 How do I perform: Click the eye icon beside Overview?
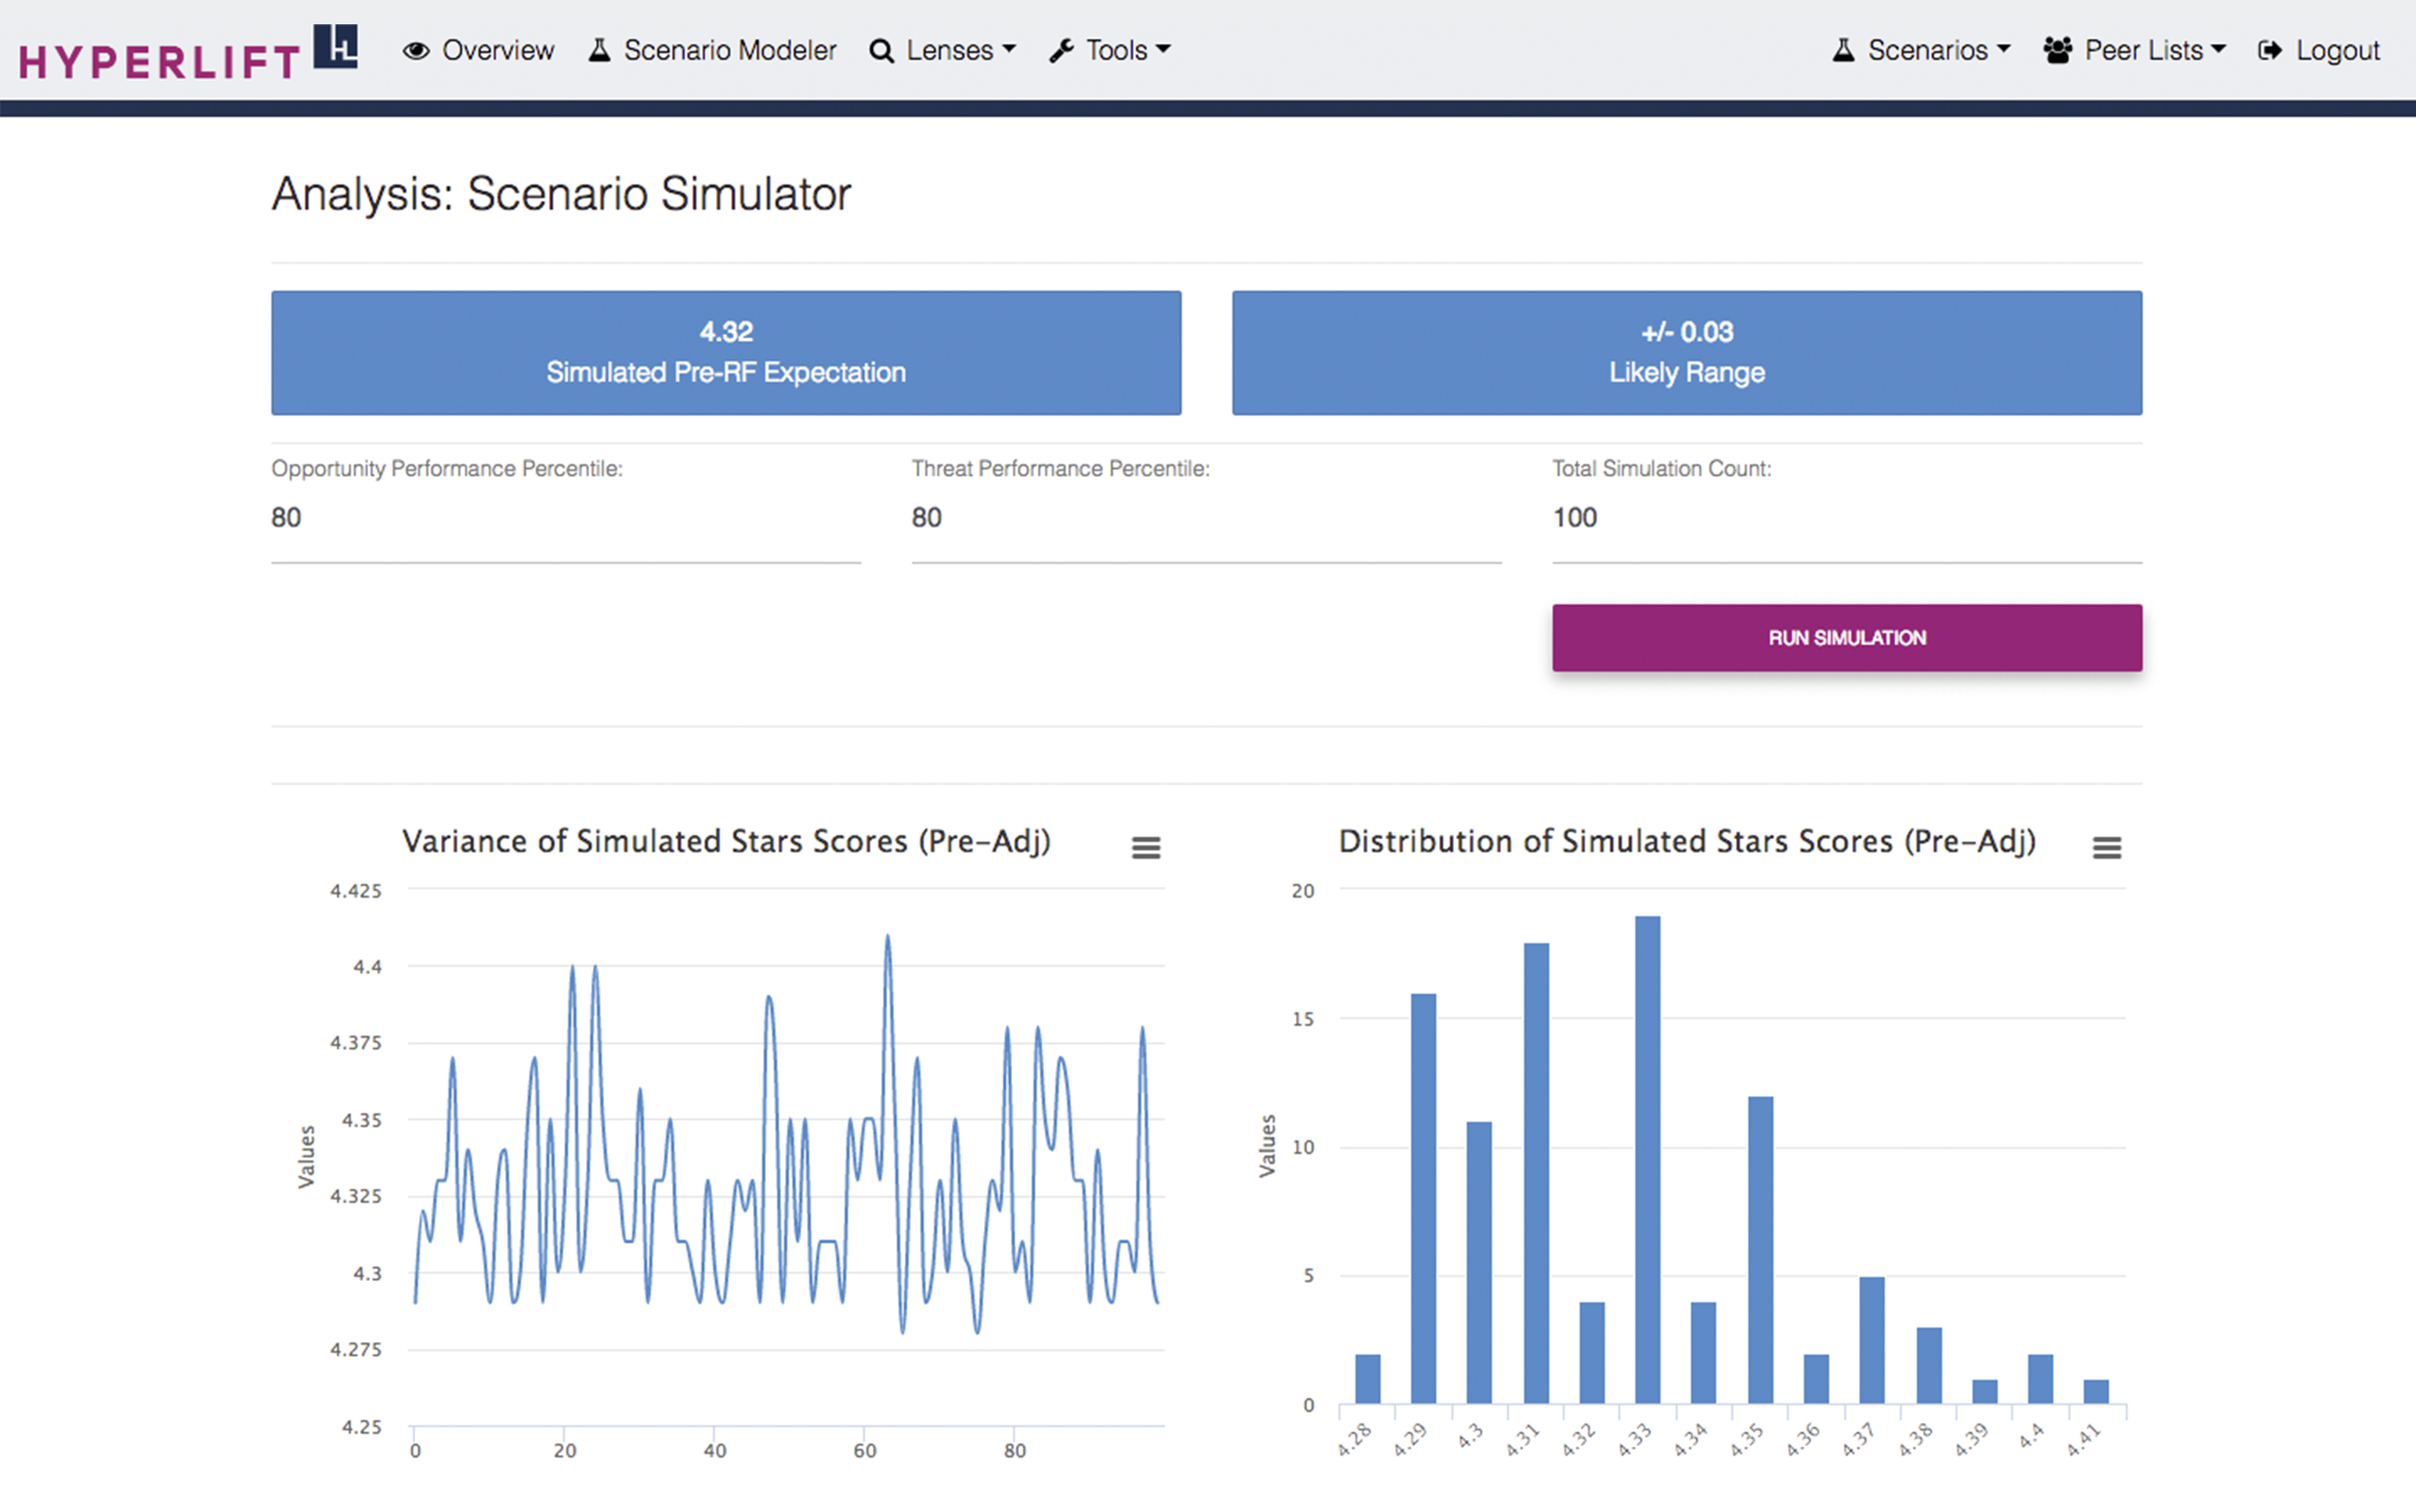pos(416,51)
